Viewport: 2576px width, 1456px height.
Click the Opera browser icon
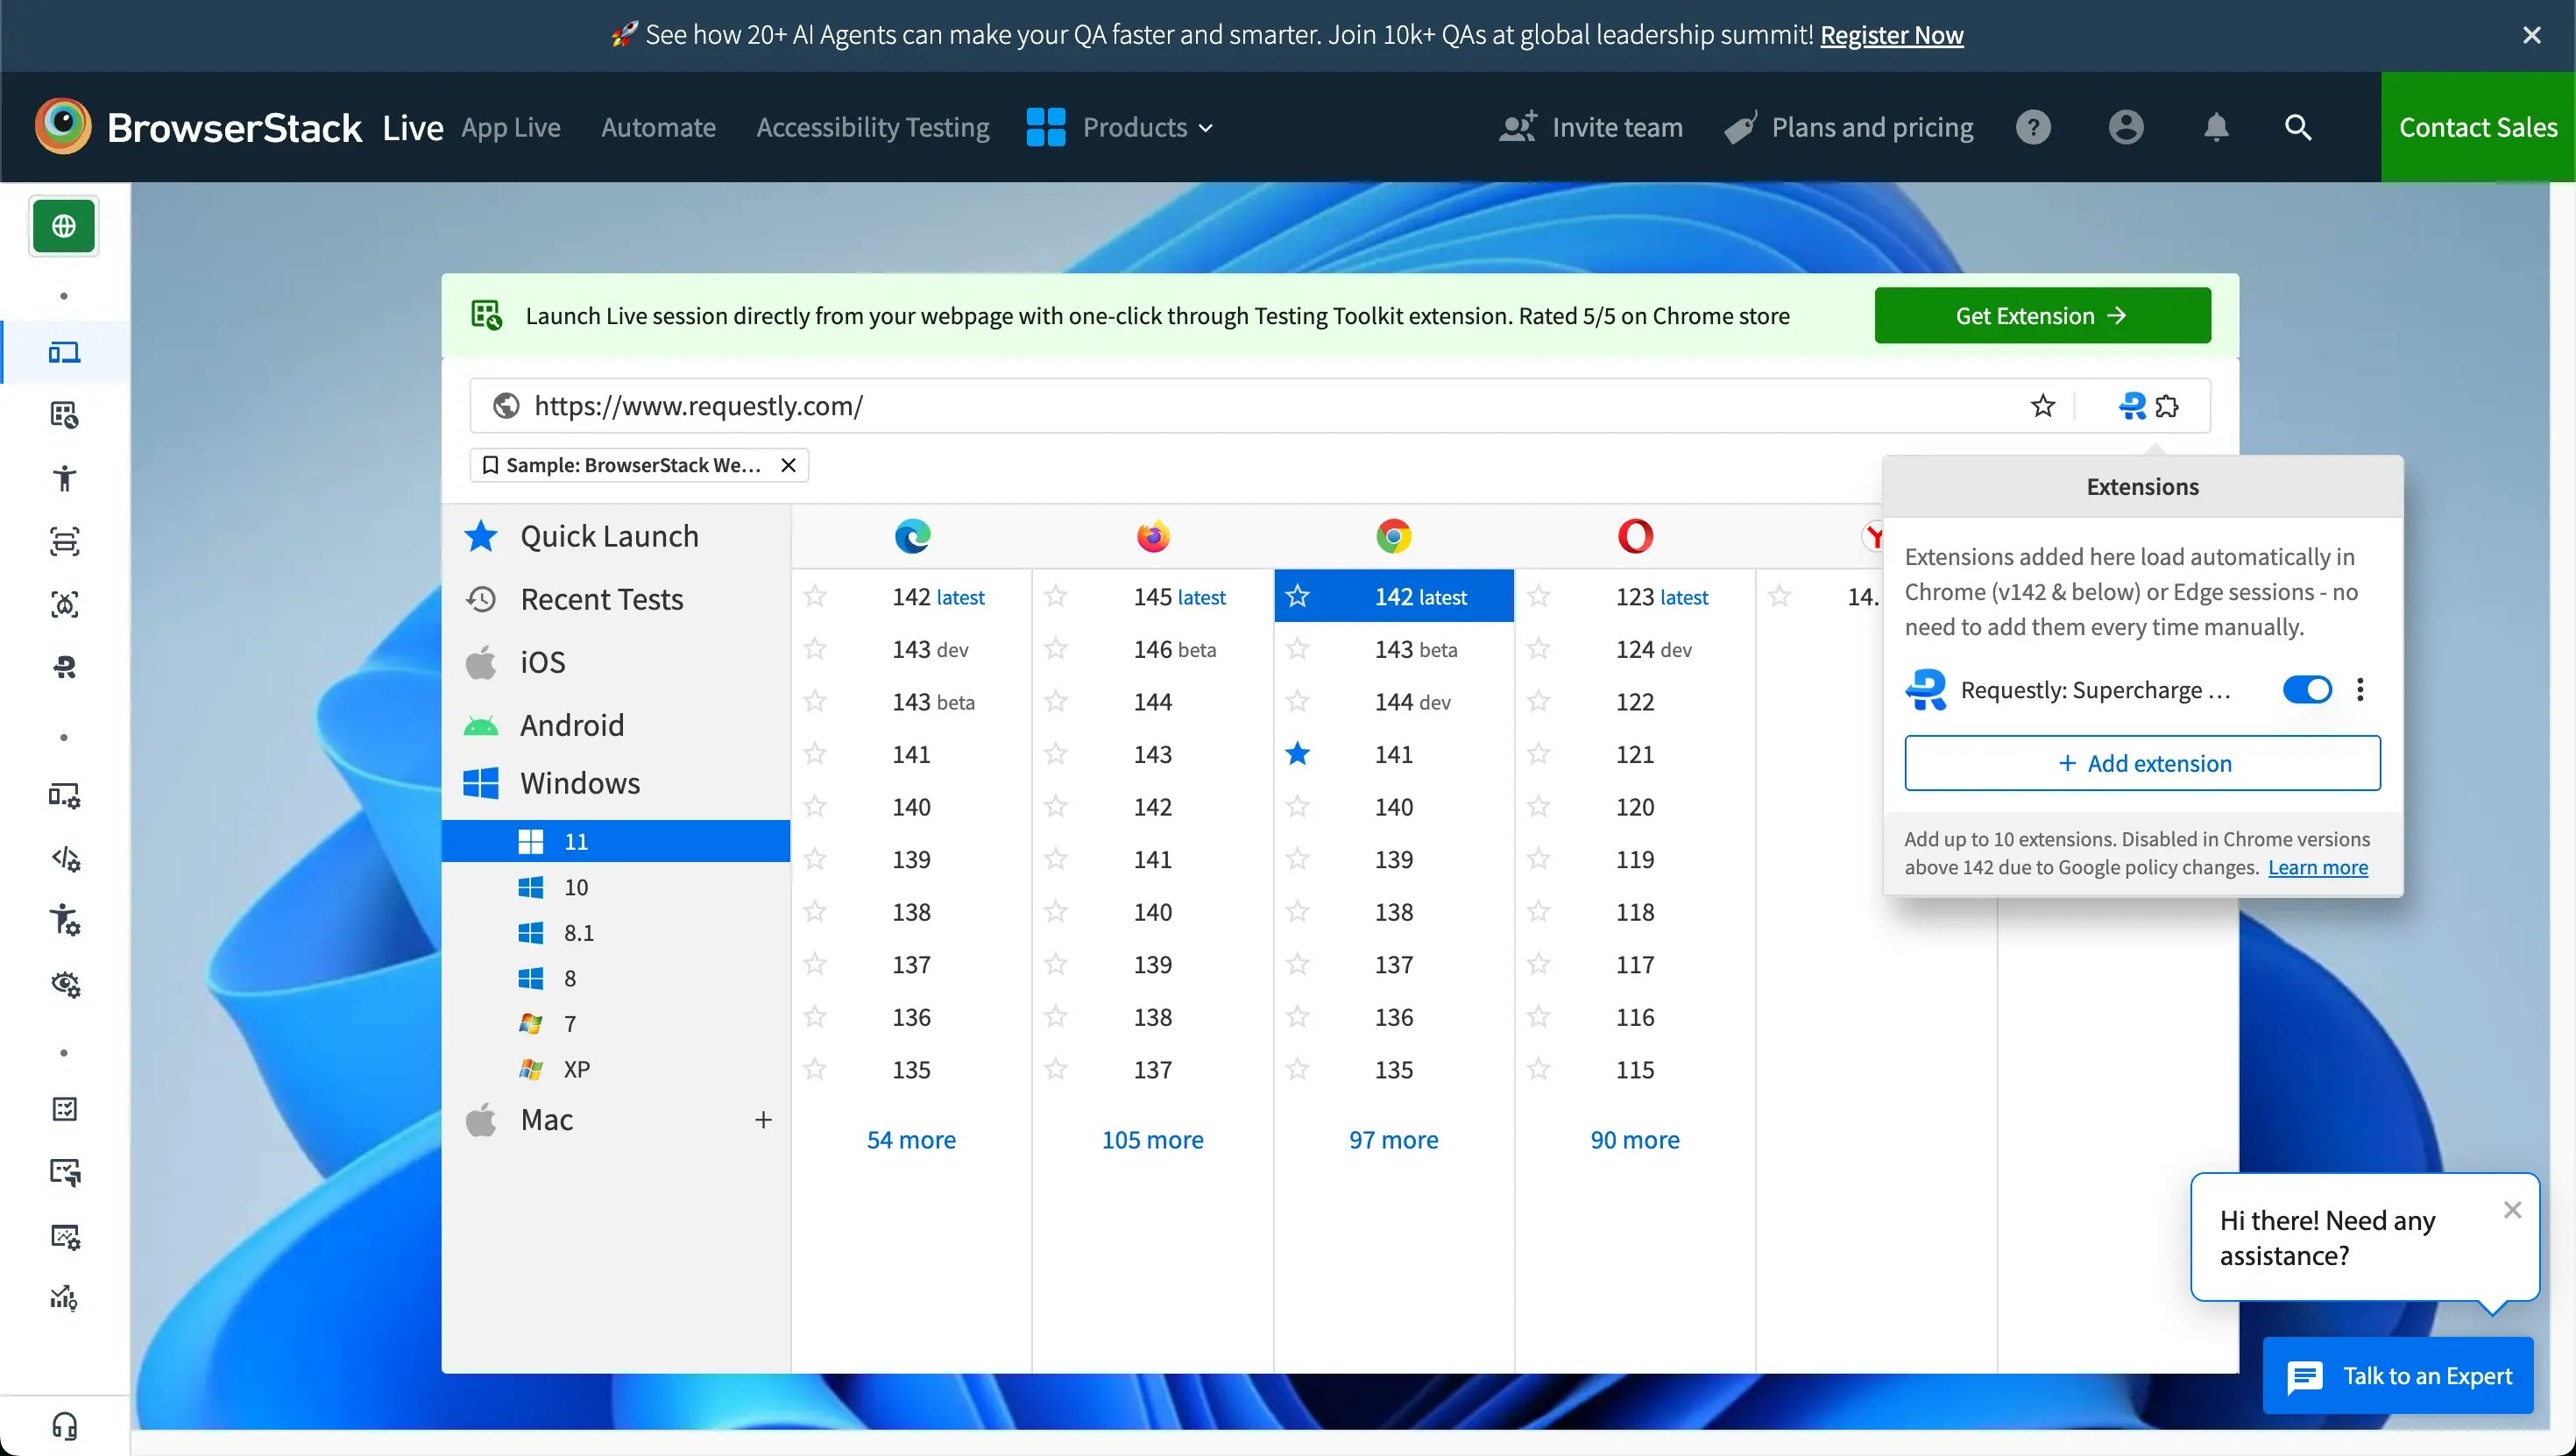pos(1635,536)
